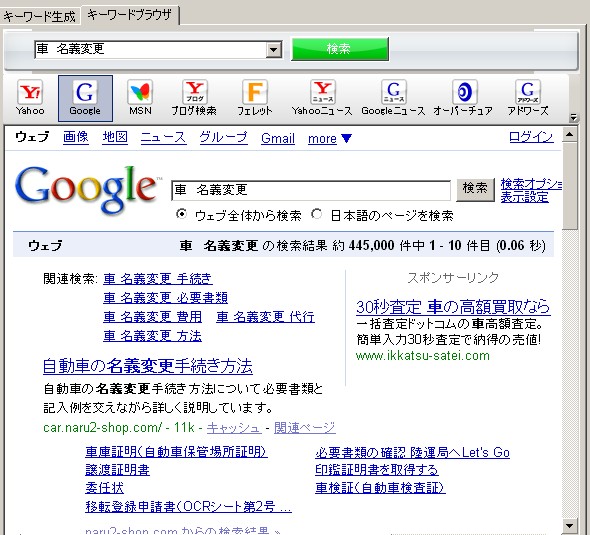
Task: Click related search 車 名義変更 必要書類
Action: tap(166, 298)
